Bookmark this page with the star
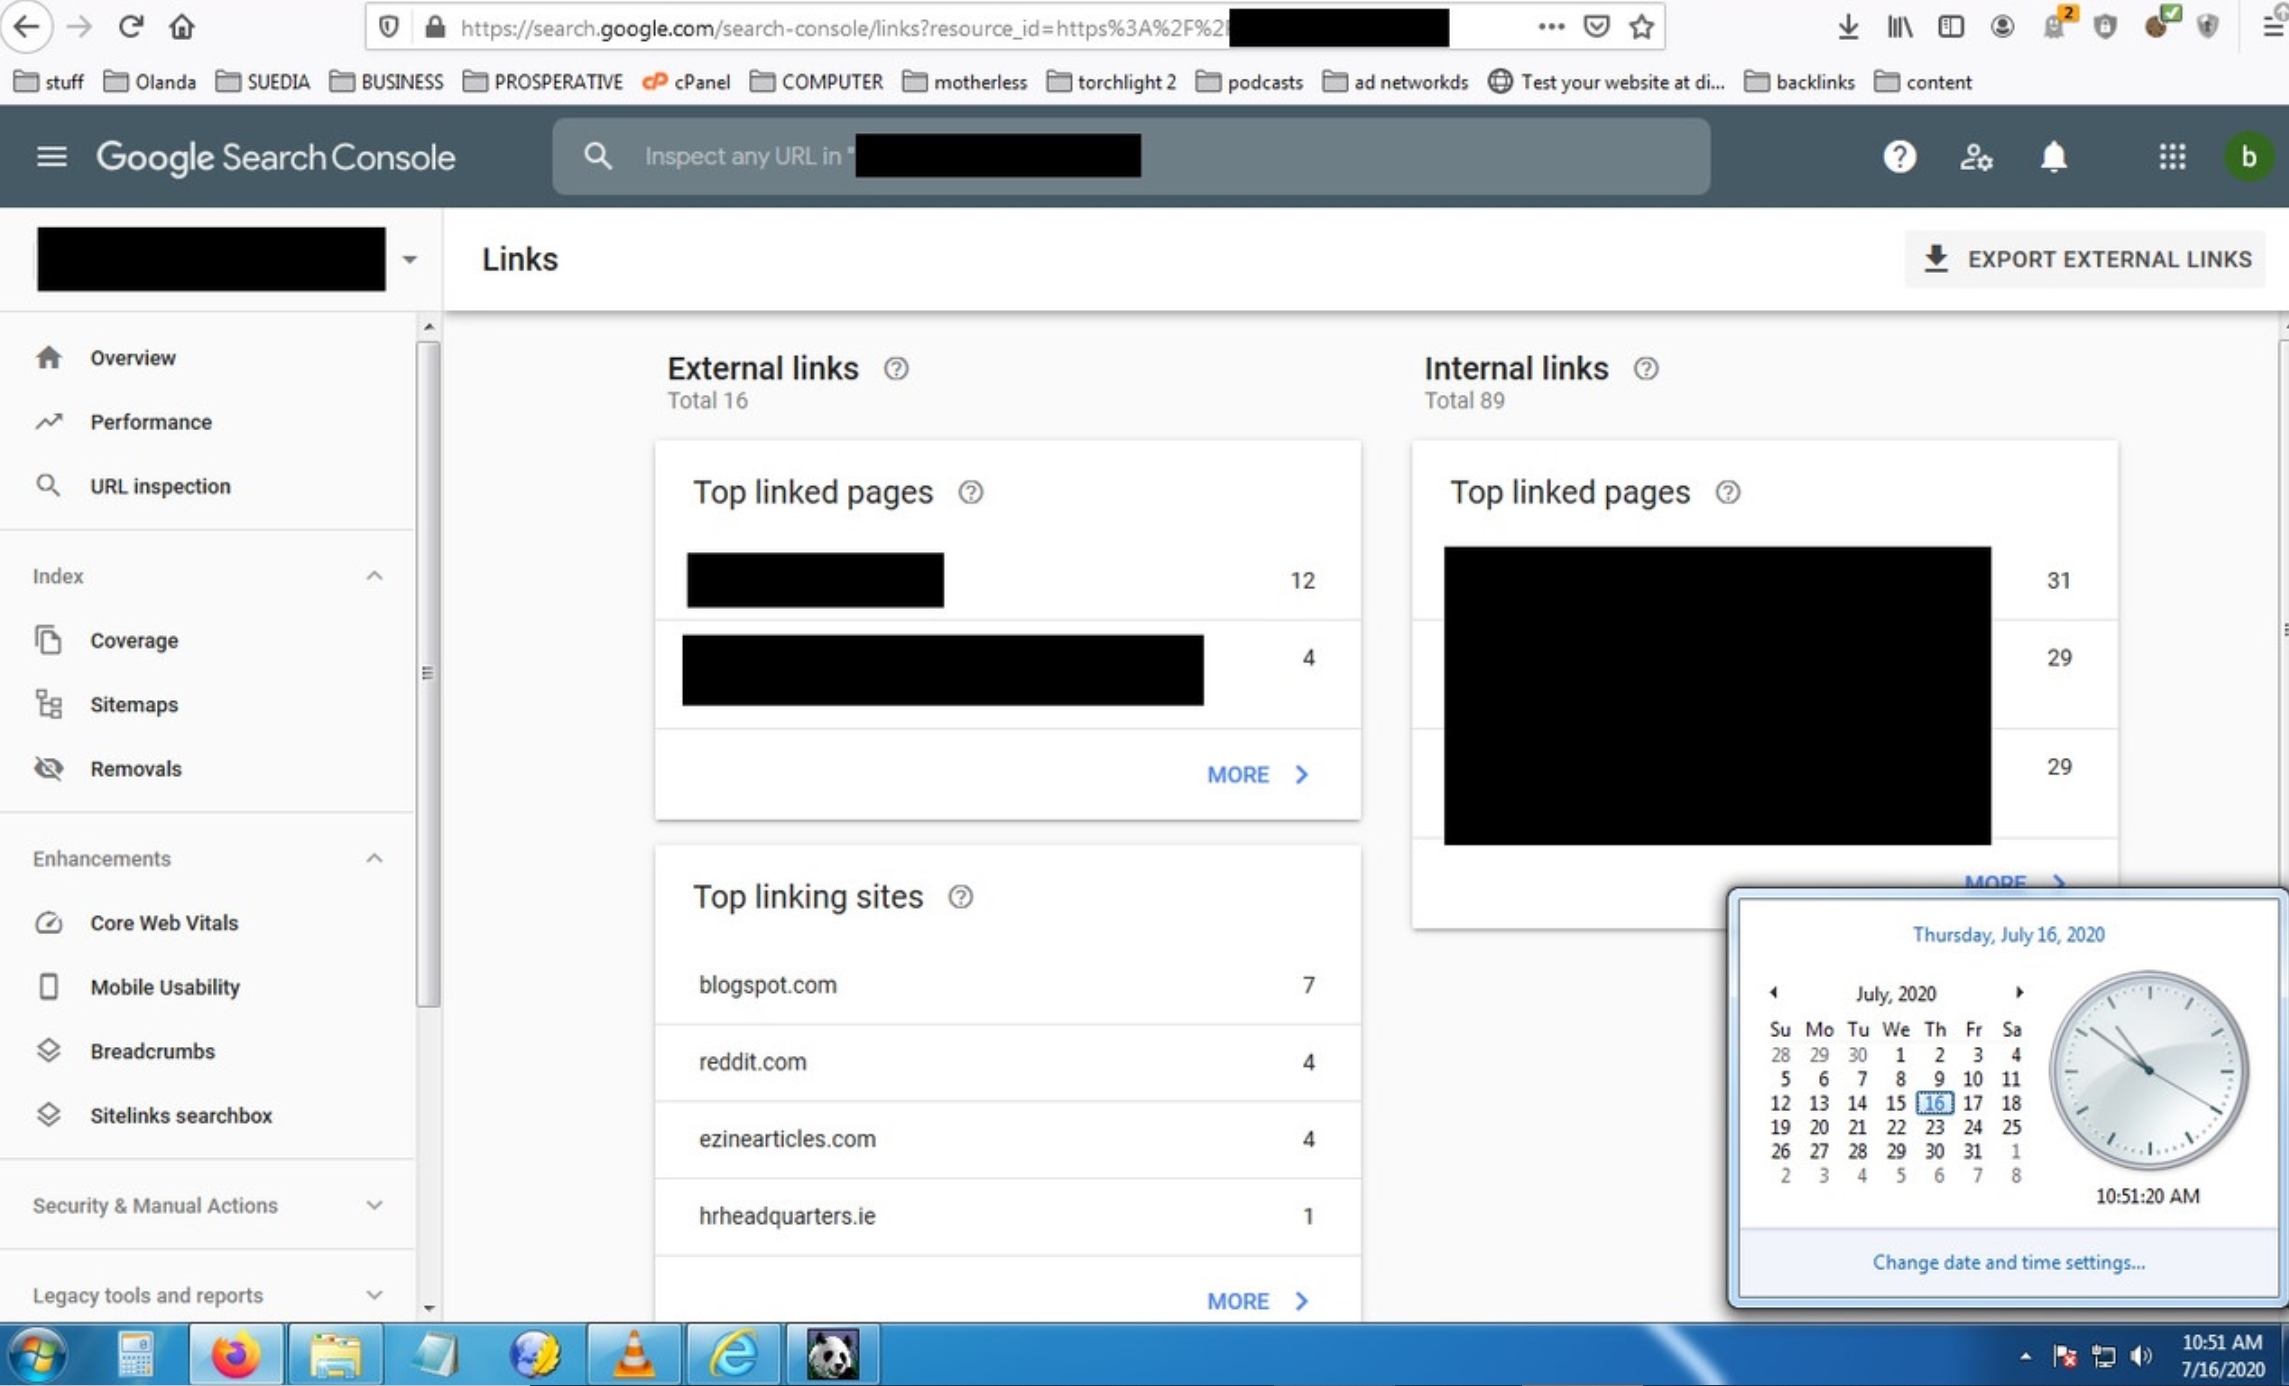The image size is (2289, 1386). pos(1641,27)
